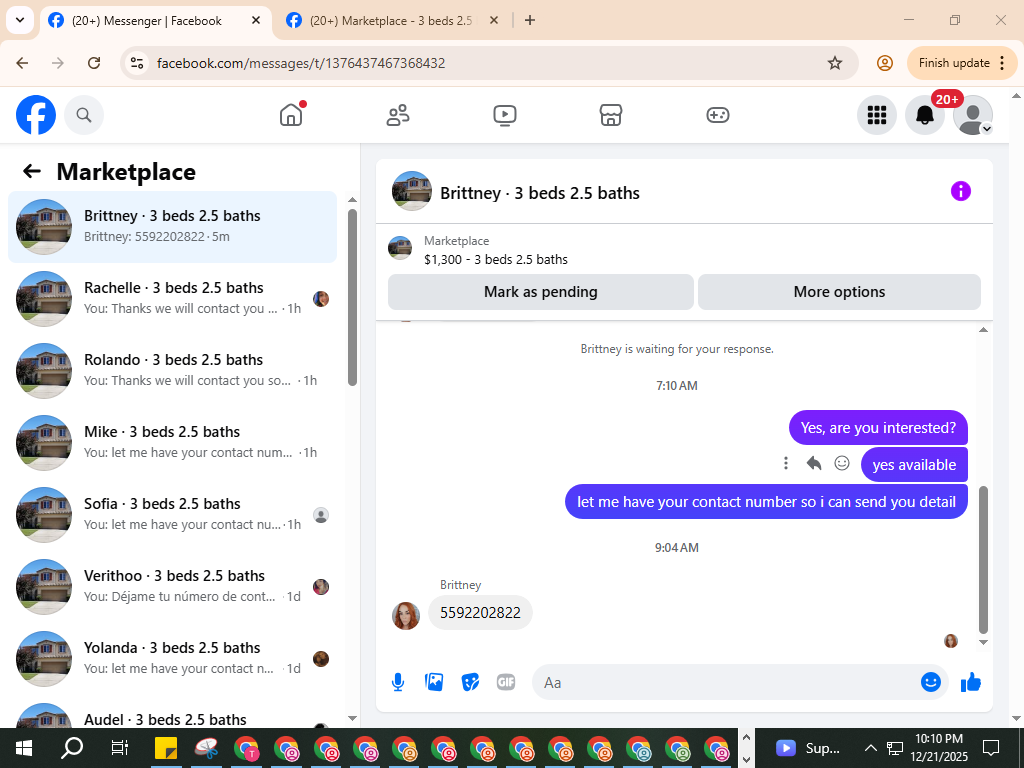
Task: Open the Gaming controller icon
Action: click(718, 115)
